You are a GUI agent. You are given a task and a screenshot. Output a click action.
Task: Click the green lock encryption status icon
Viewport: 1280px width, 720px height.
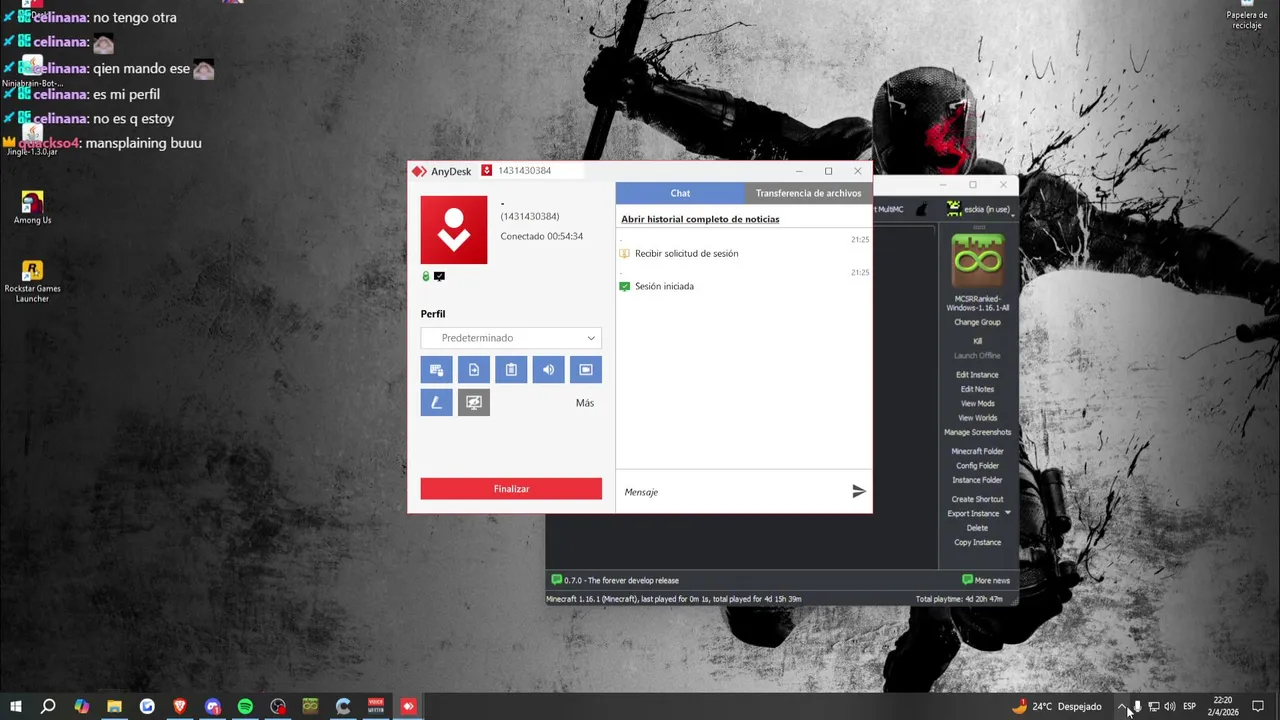click(426, 276)
